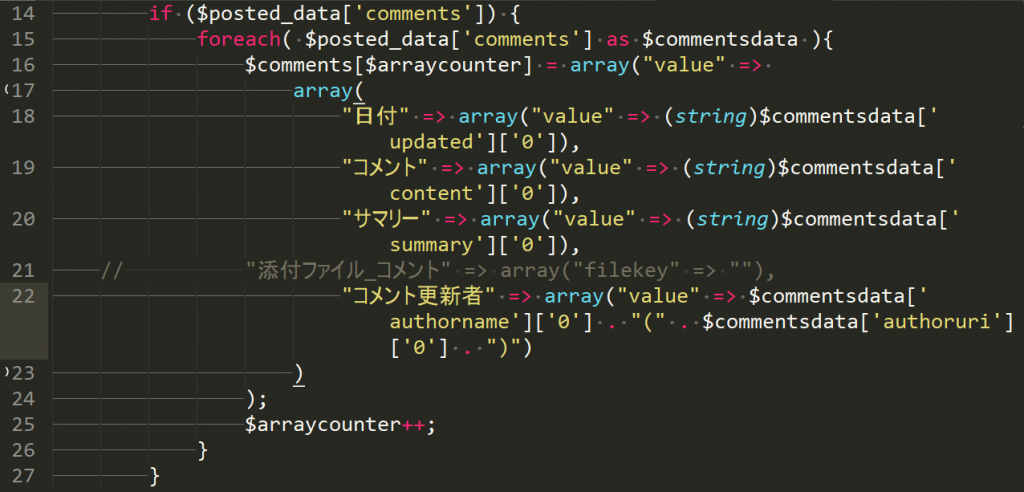Click the underlined closing parenthesis on line 23
Viewport: 1024px width, 492px height.
pyautogui.click(x=298, y=373)
